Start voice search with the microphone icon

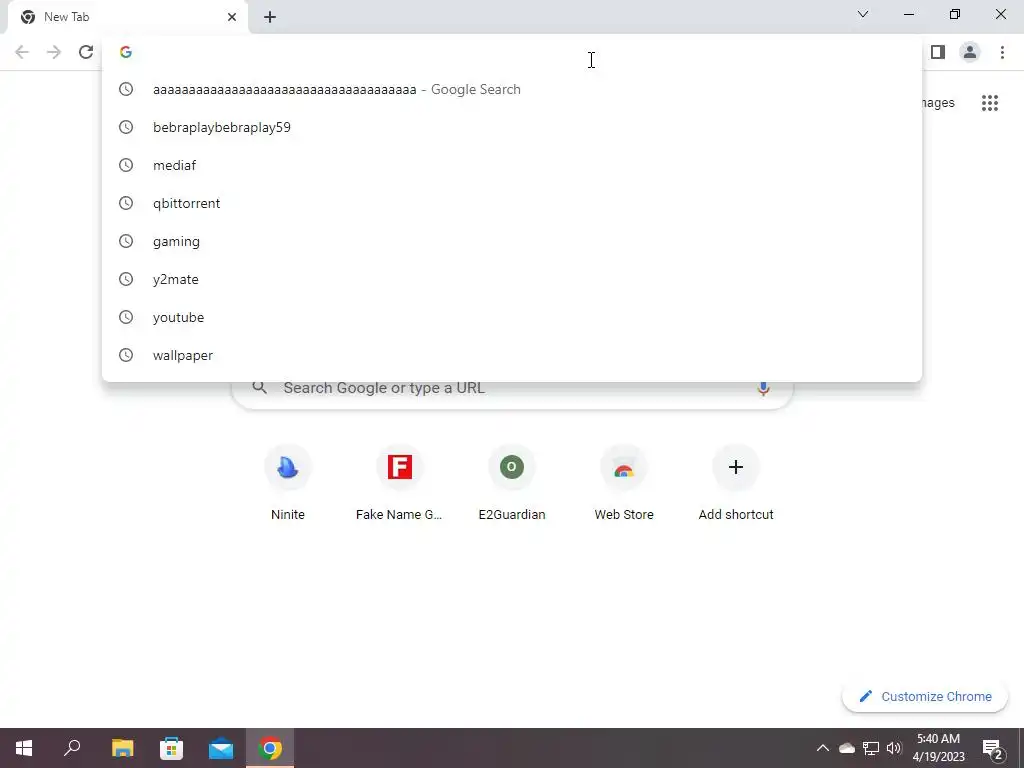763,388
